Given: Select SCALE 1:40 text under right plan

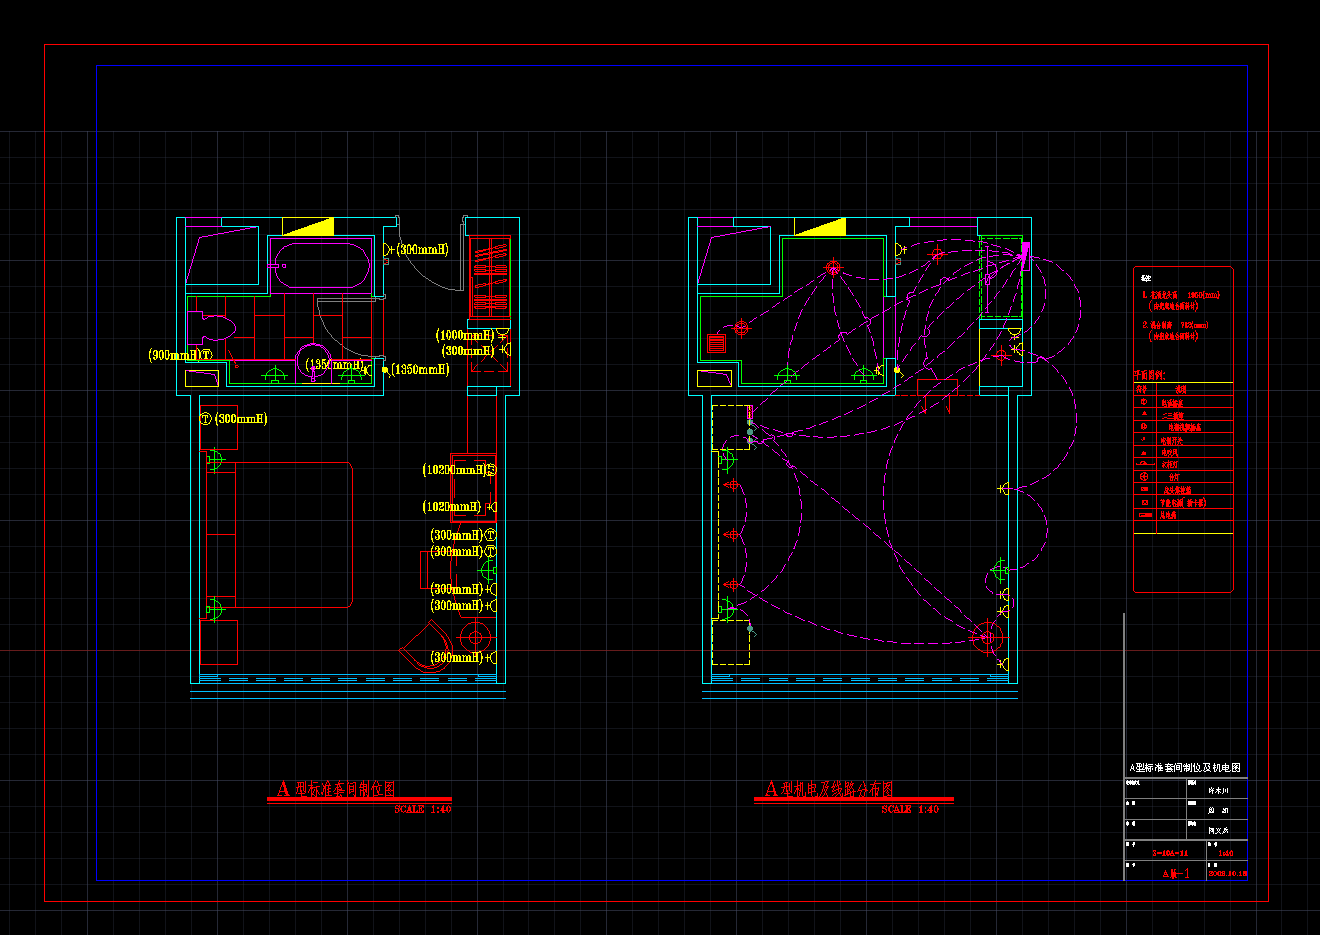Looking at the screenshot, I should click(910, 810).
